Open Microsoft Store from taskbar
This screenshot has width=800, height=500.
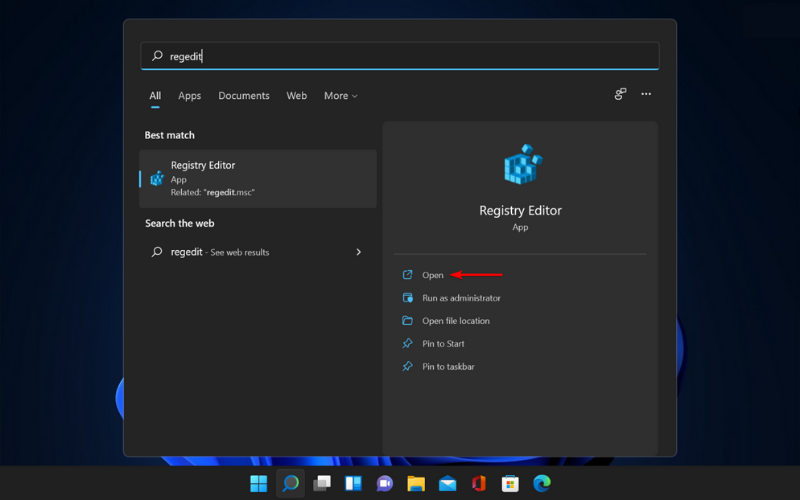tap(510, 483)
